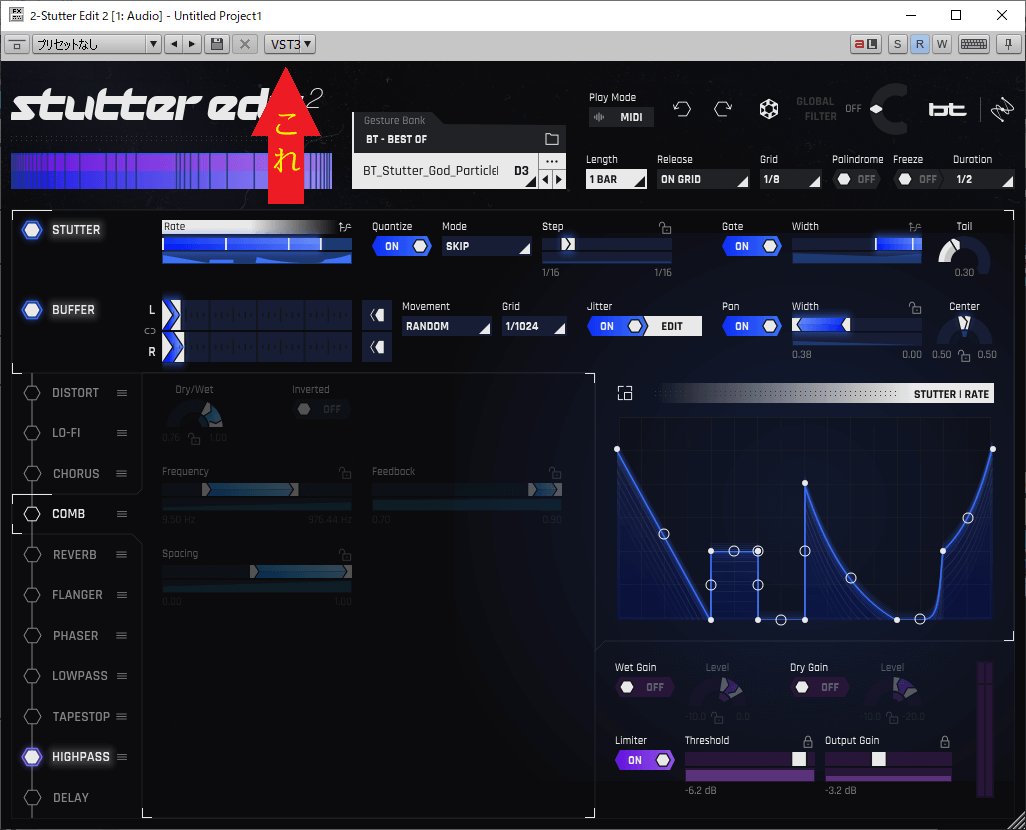Toggle Jitter ON switch
The width and height of the screenshot is (1026, 830).
pos(617,326)
